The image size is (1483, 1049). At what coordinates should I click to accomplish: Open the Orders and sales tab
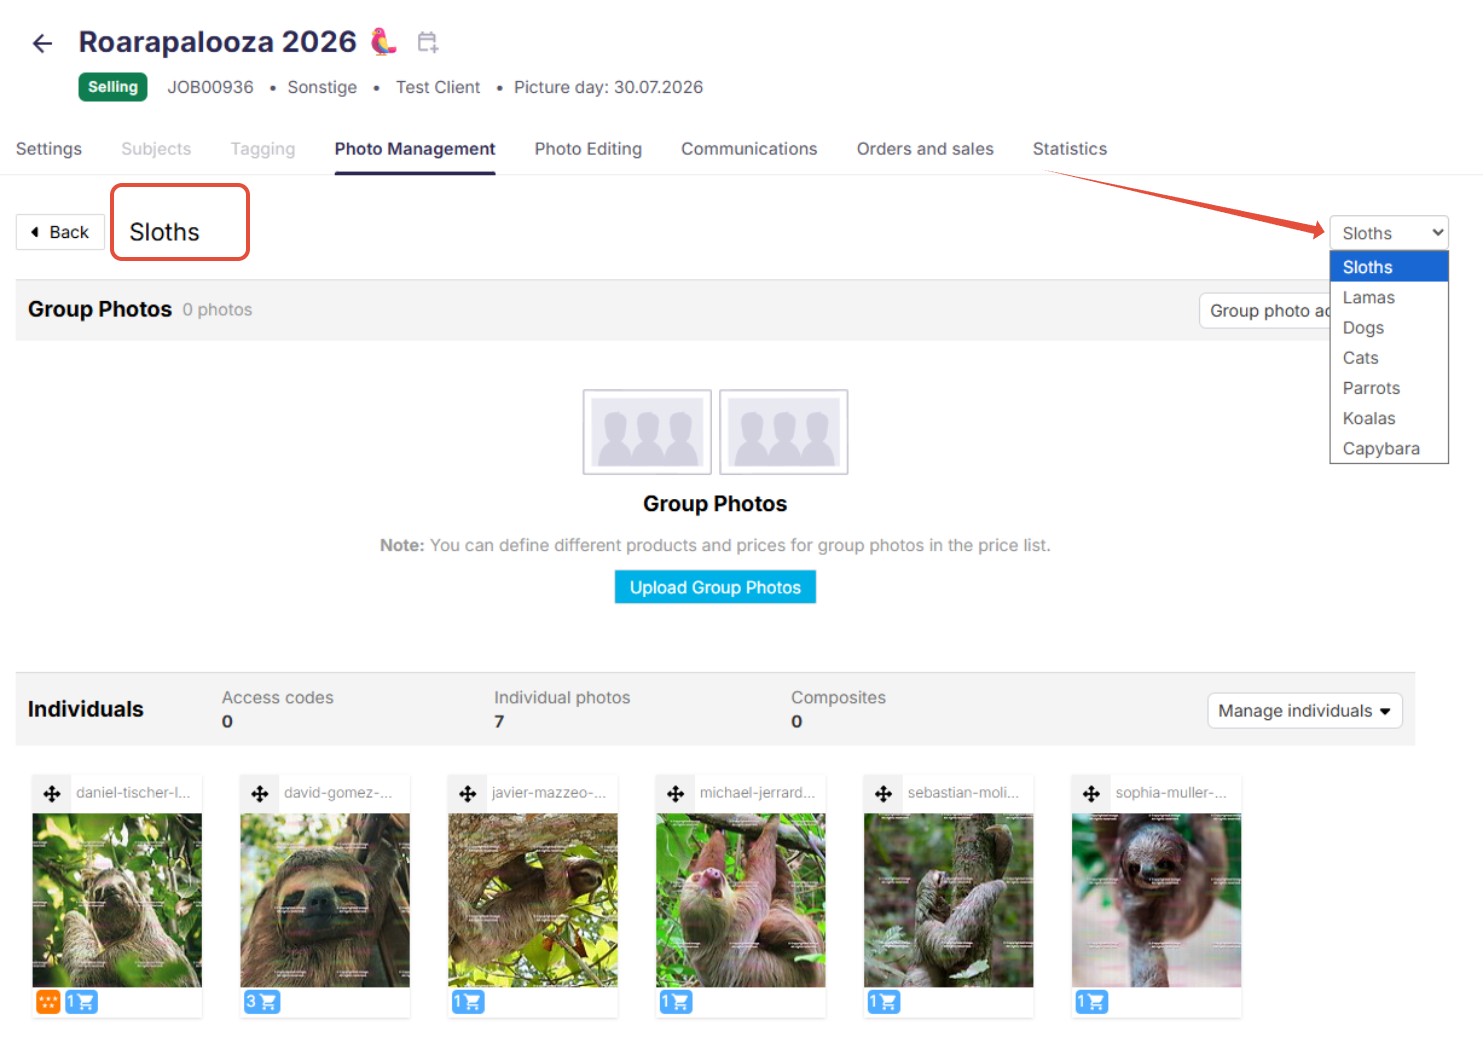pos(925,149)
